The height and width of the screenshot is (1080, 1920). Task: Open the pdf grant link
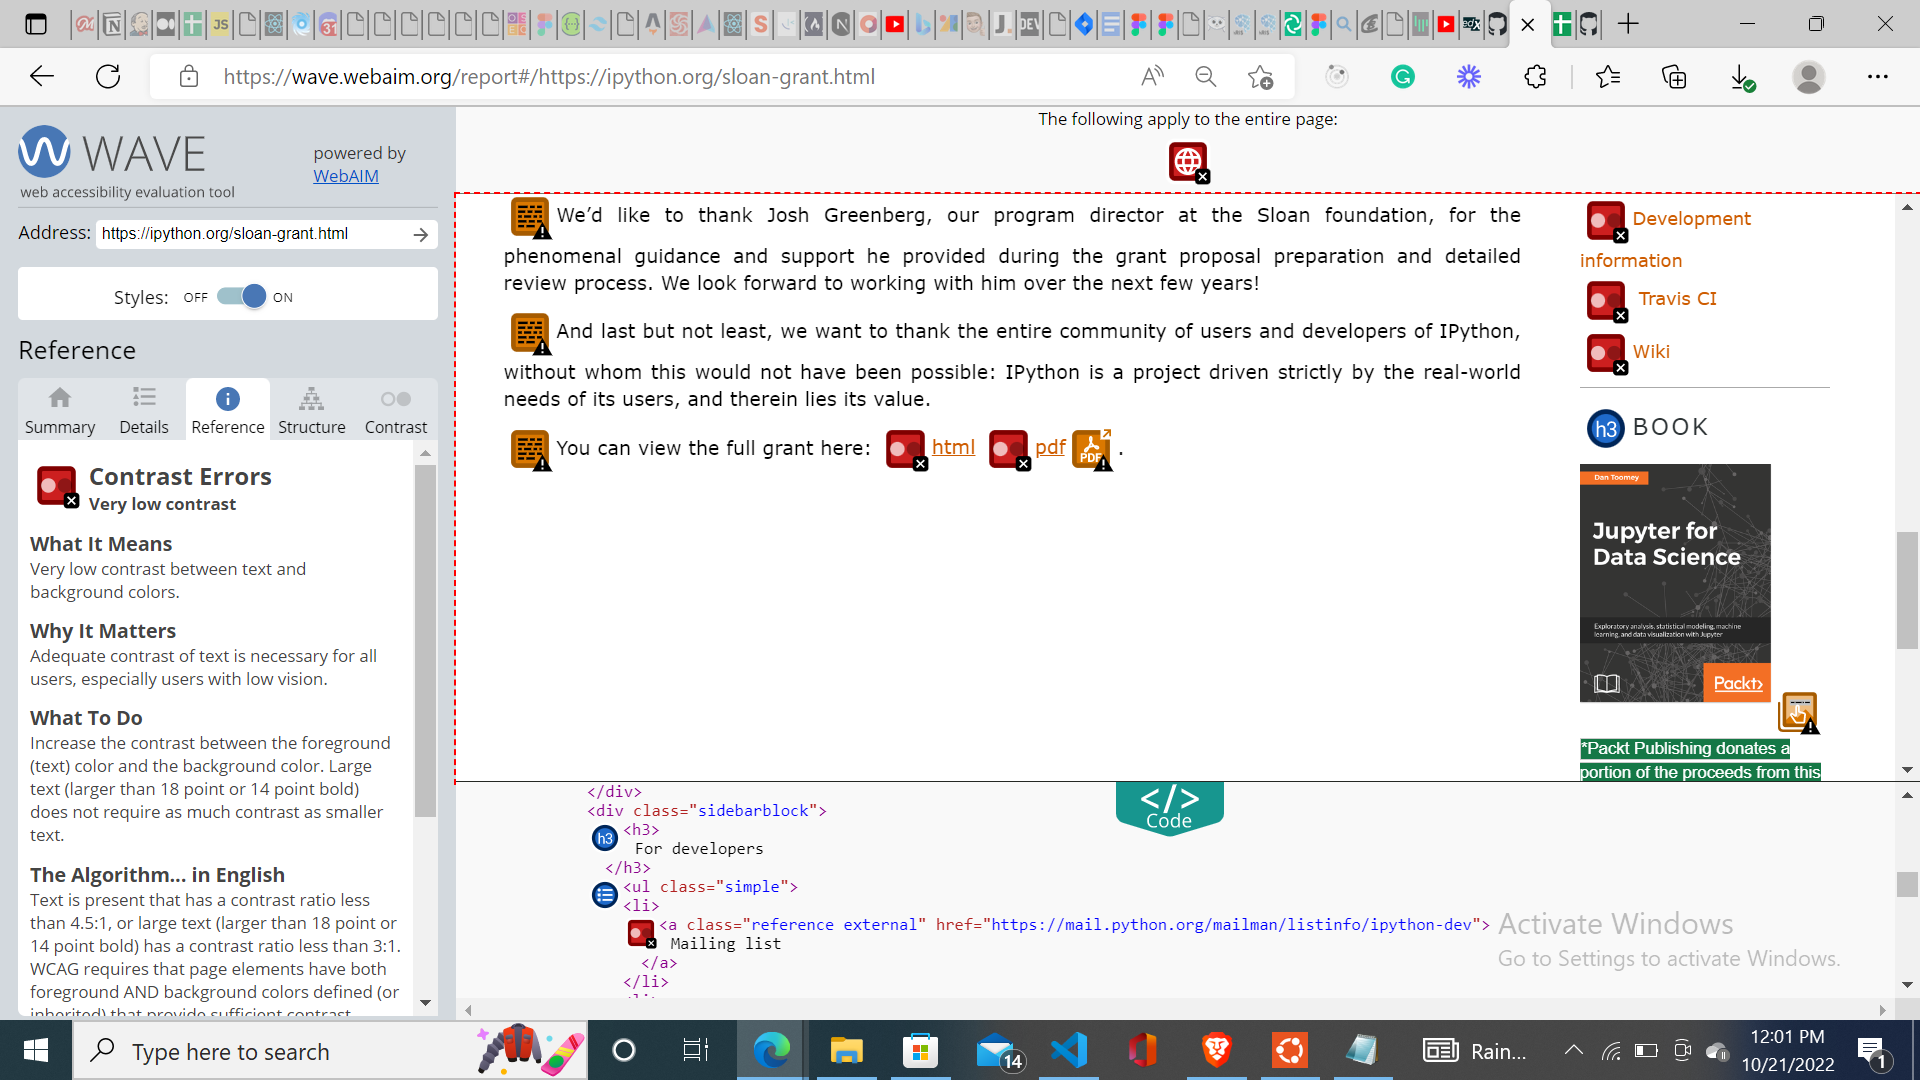[1050, 447]
